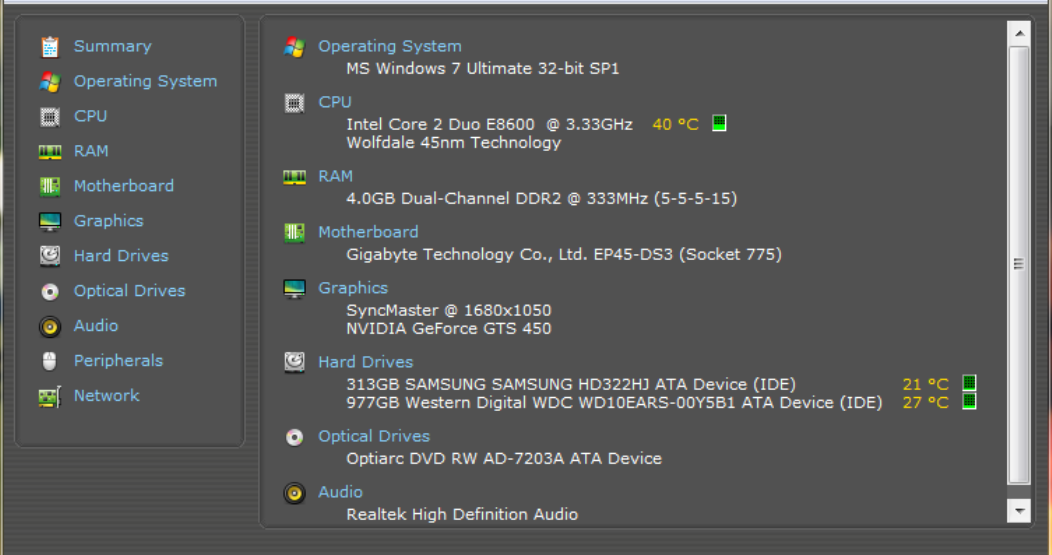Click the Summary clipboard icon in sidebar
1052x555 pixels.
click(x=50, y=47)
